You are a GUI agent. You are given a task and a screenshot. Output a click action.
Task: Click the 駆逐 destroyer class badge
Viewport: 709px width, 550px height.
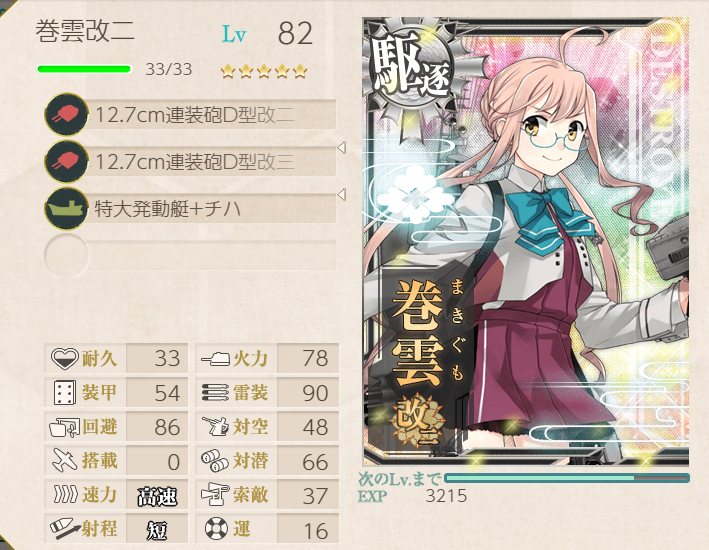click(411, 68)
